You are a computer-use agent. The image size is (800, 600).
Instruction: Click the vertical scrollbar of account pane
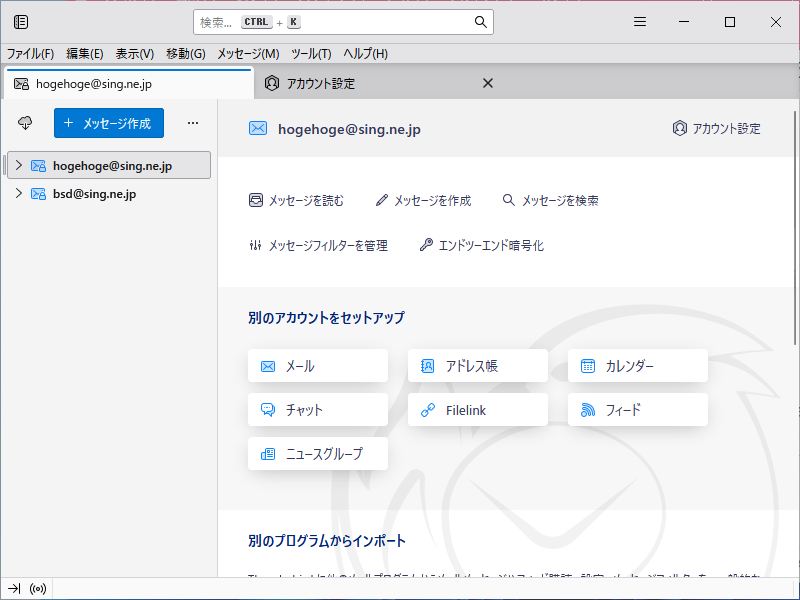coord(795,228)
